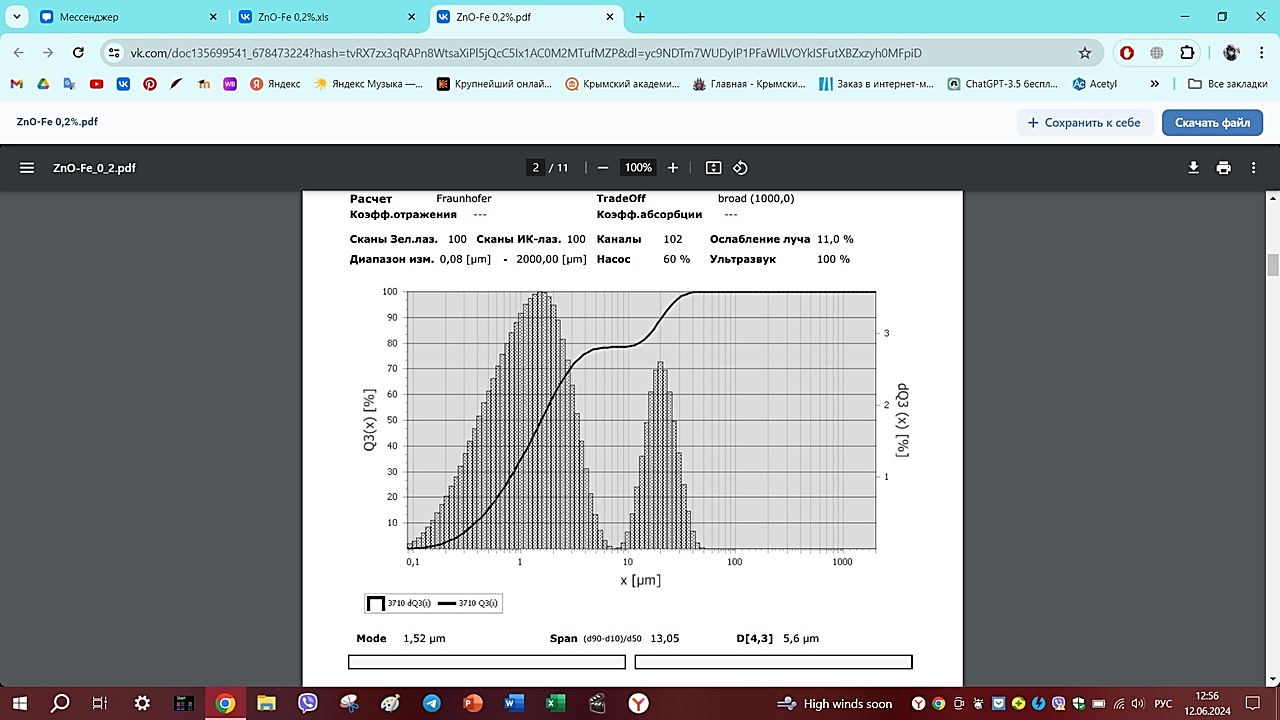Open Chrome three-dot menu
Image resolution: width=1280 pixels, height=720 pixels.
click(1260, 53)
